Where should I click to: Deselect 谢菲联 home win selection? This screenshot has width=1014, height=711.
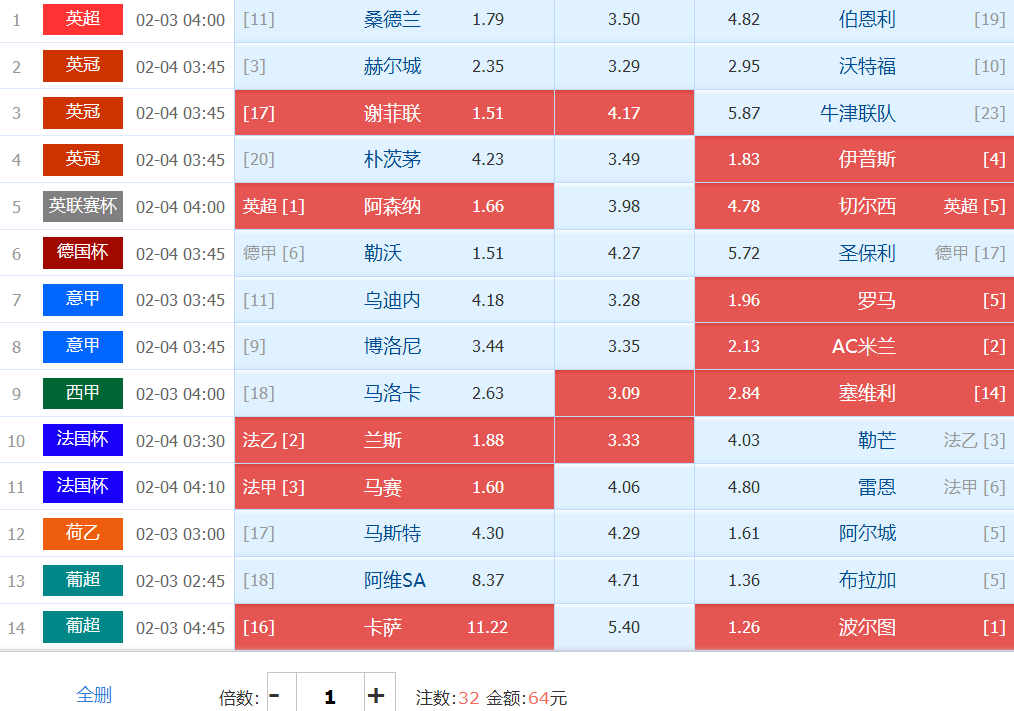(394, 113)
